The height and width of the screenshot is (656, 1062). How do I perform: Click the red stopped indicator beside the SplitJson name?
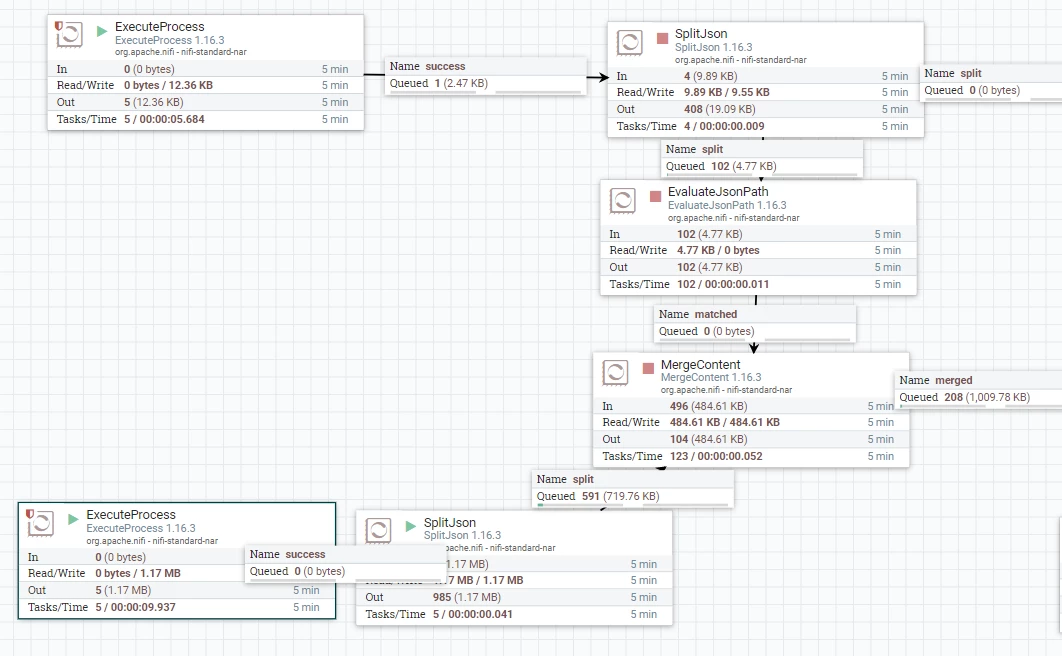[x=662, y=38]
